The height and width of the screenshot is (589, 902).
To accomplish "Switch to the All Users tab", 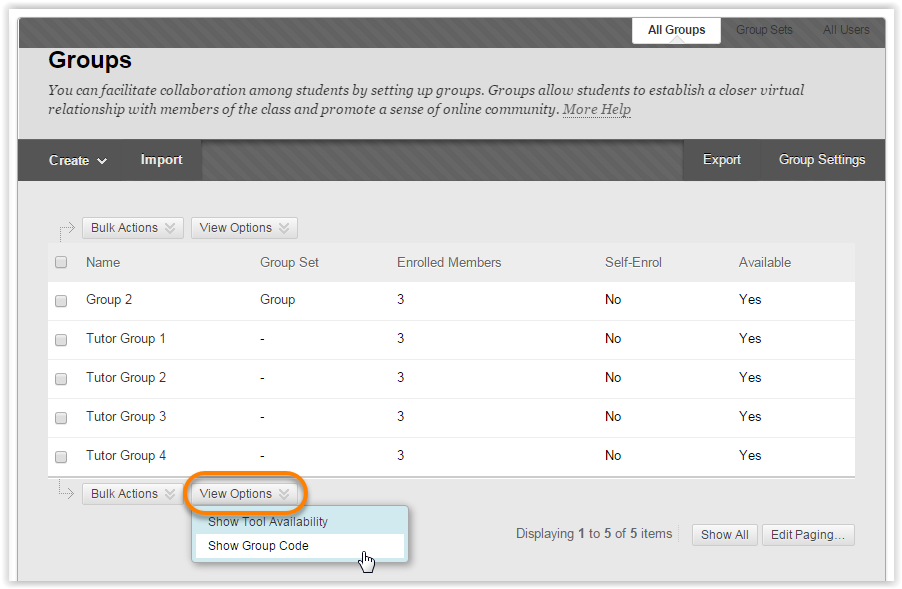I will click(x=846, y=30).
